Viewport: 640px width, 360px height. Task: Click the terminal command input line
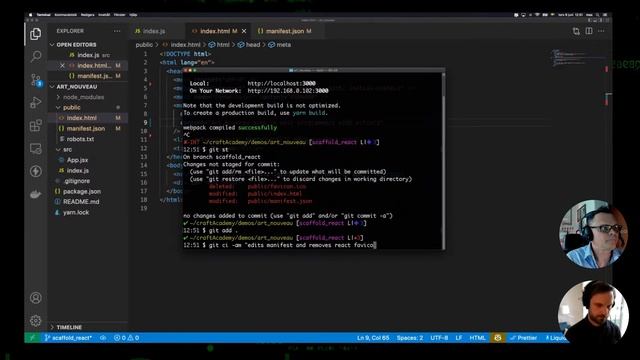(x=280, y=245)
